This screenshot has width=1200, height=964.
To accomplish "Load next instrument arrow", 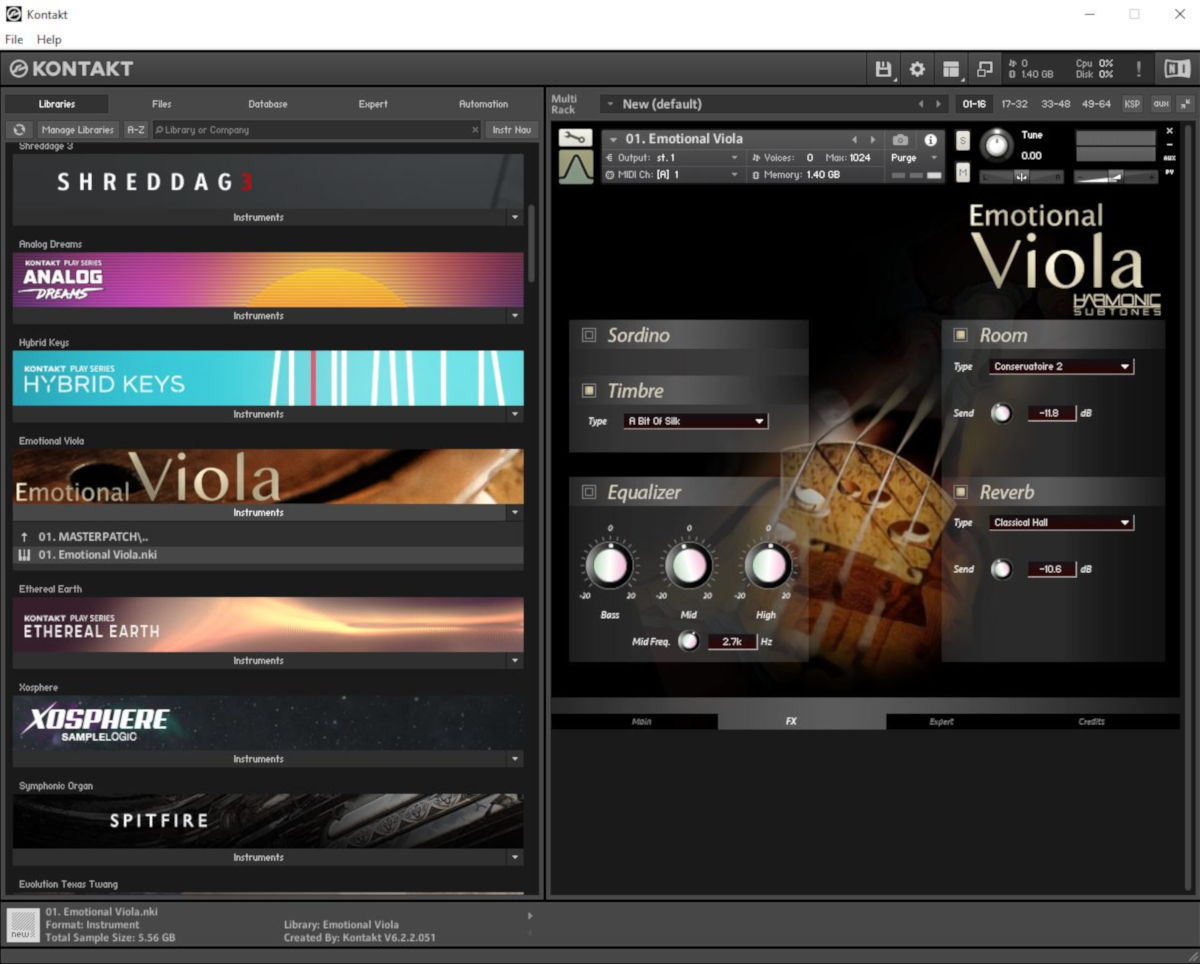I will click(x=872, y=140).
